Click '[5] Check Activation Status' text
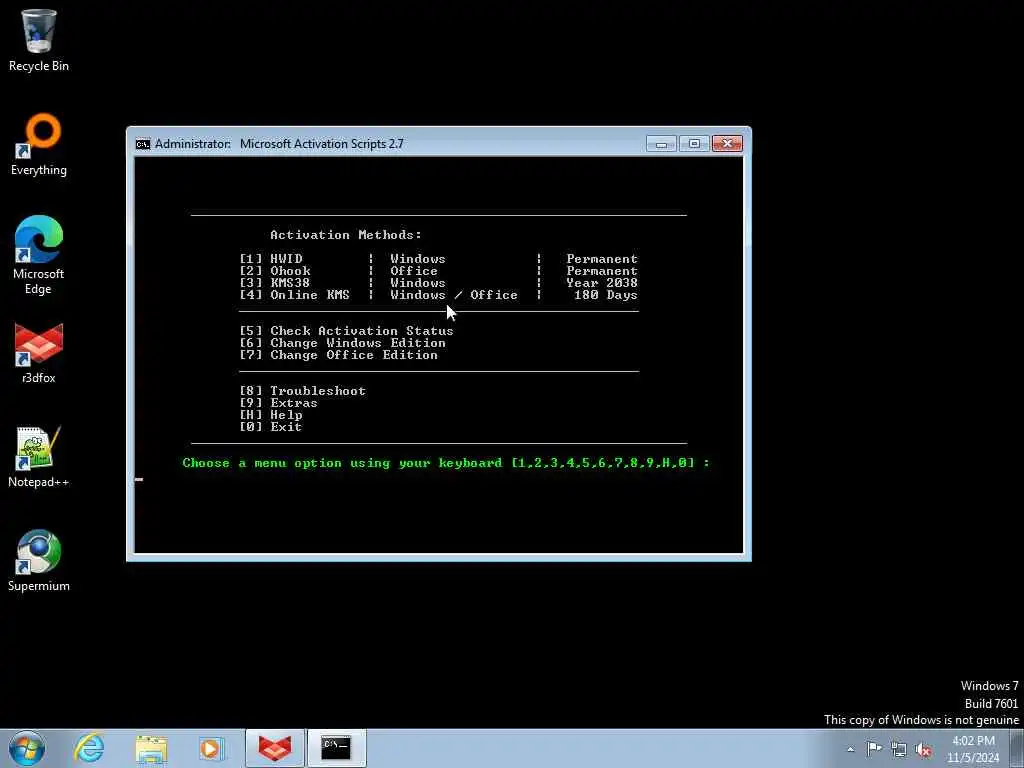1024x768 pixels. [346, 330]
